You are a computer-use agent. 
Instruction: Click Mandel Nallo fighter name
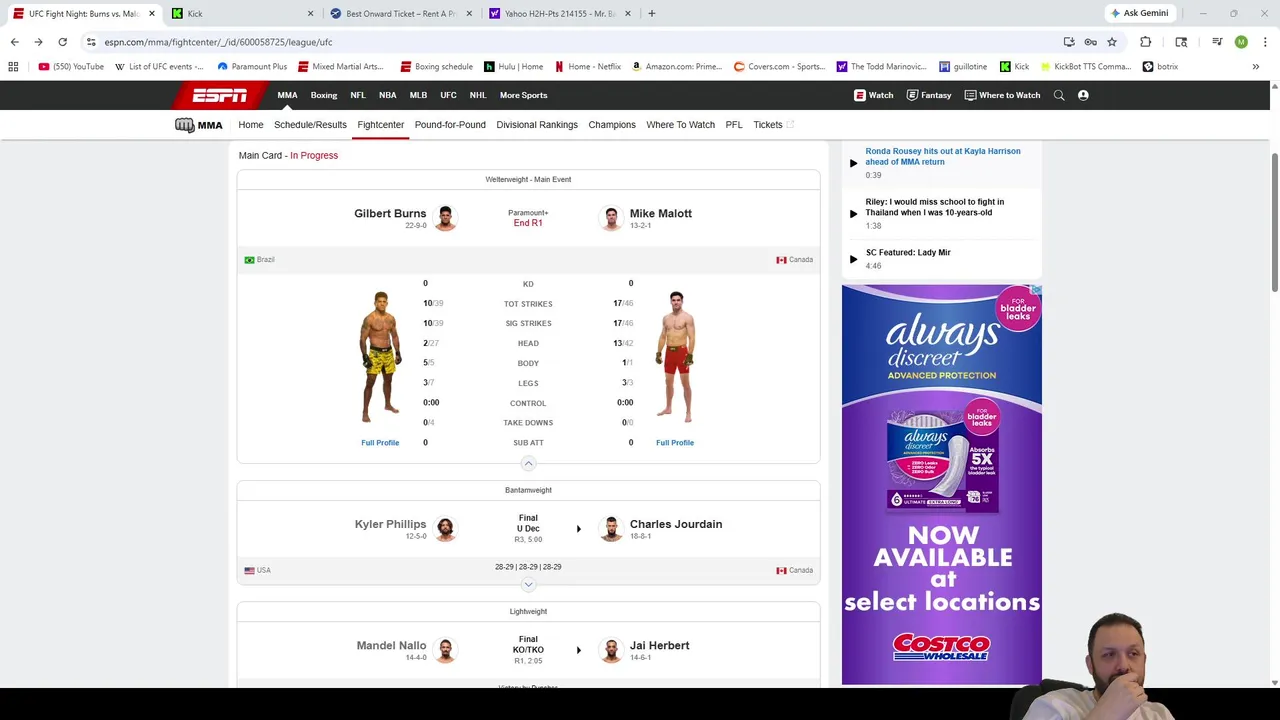[391, 645]
